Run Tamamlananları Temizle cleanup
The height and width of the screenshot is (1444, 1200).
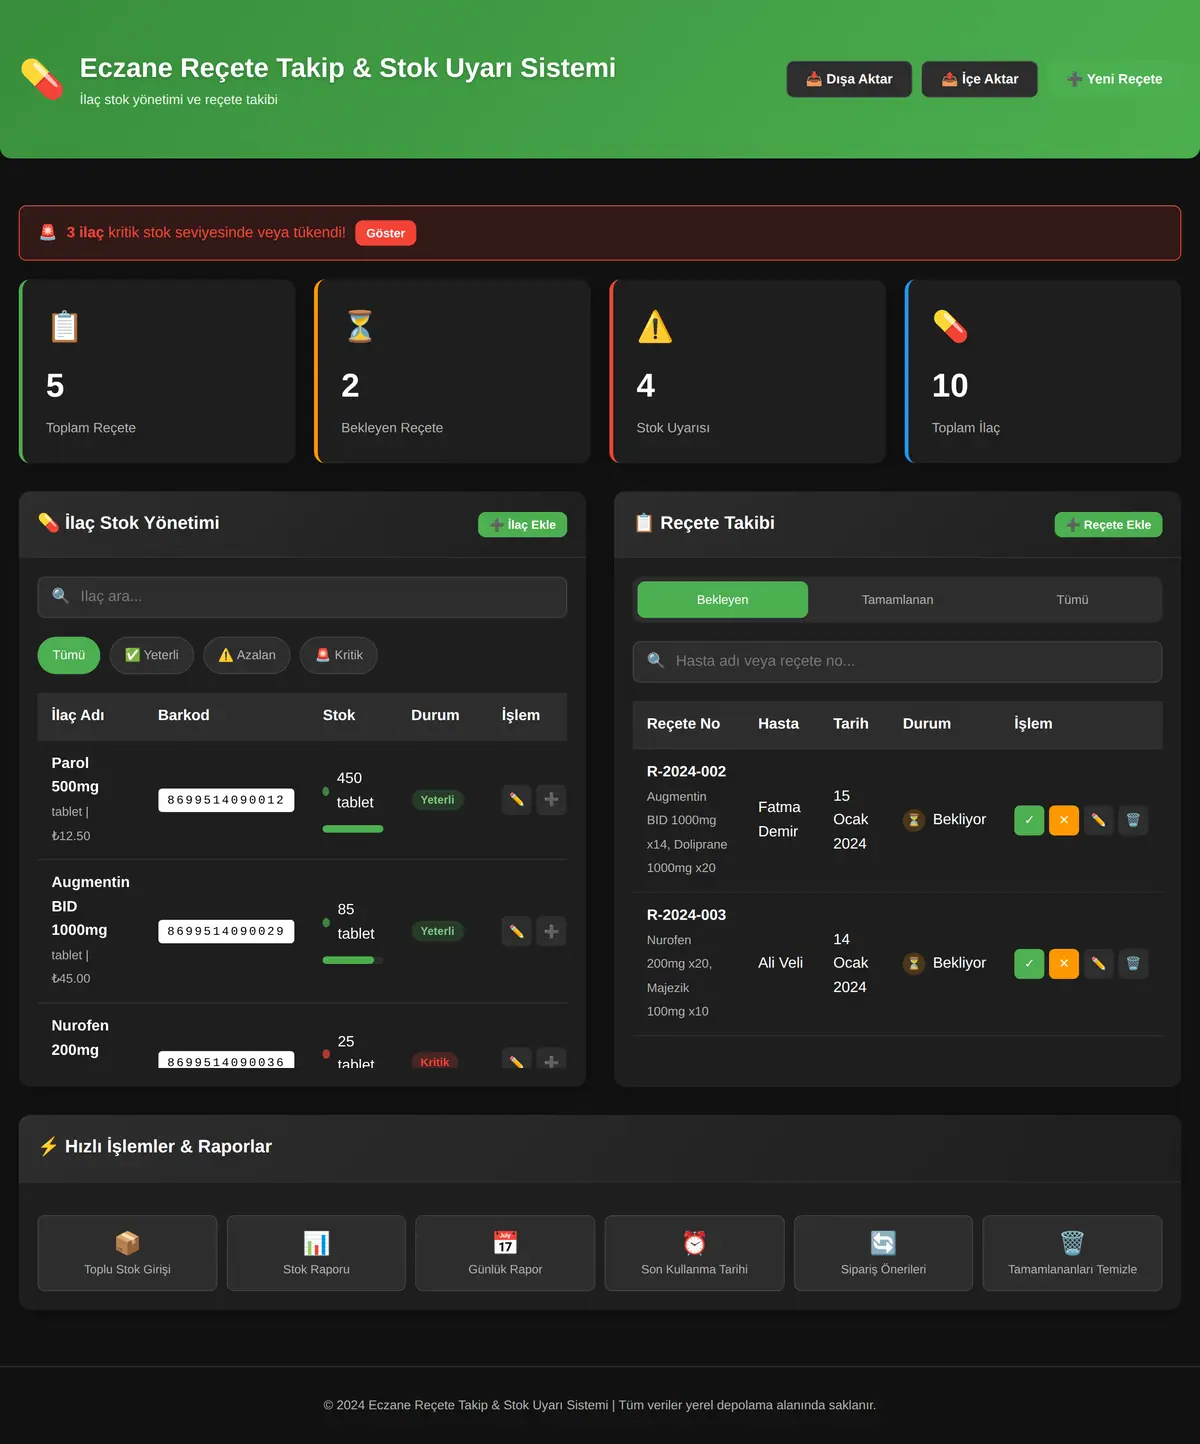click(x=1072, y=1253)
